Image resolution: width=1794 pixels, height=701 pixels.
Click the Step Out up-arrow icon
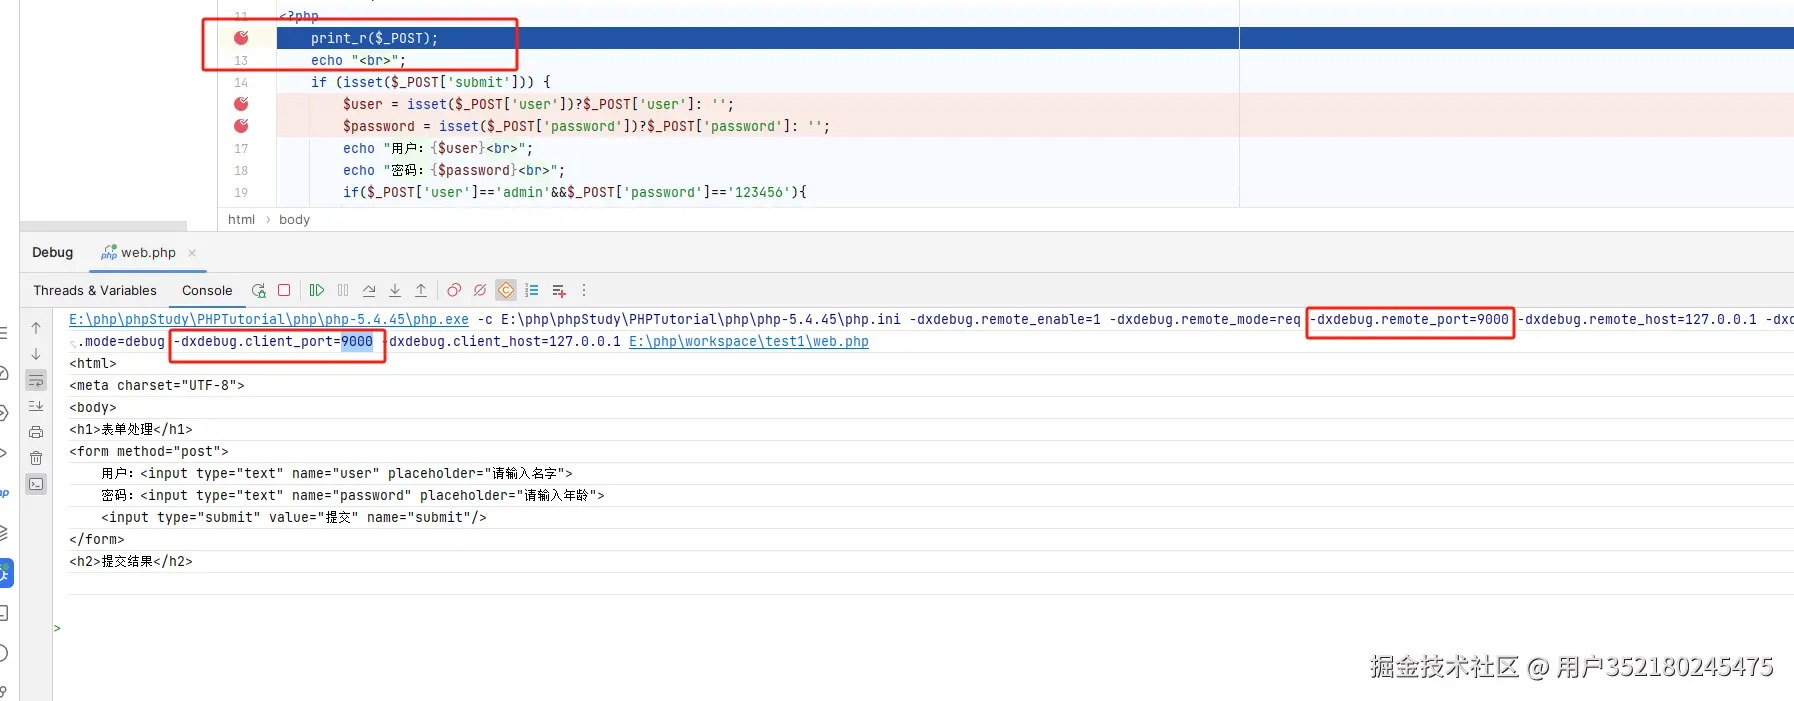(421, 291)
